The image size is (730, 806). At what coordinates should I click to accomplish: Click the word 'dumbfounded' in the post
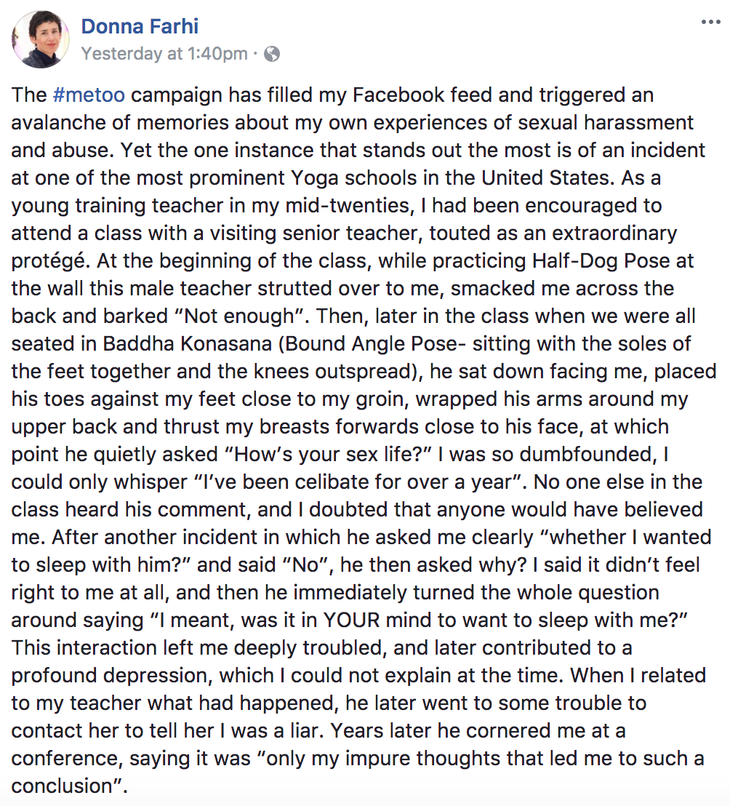coord(587,454)
